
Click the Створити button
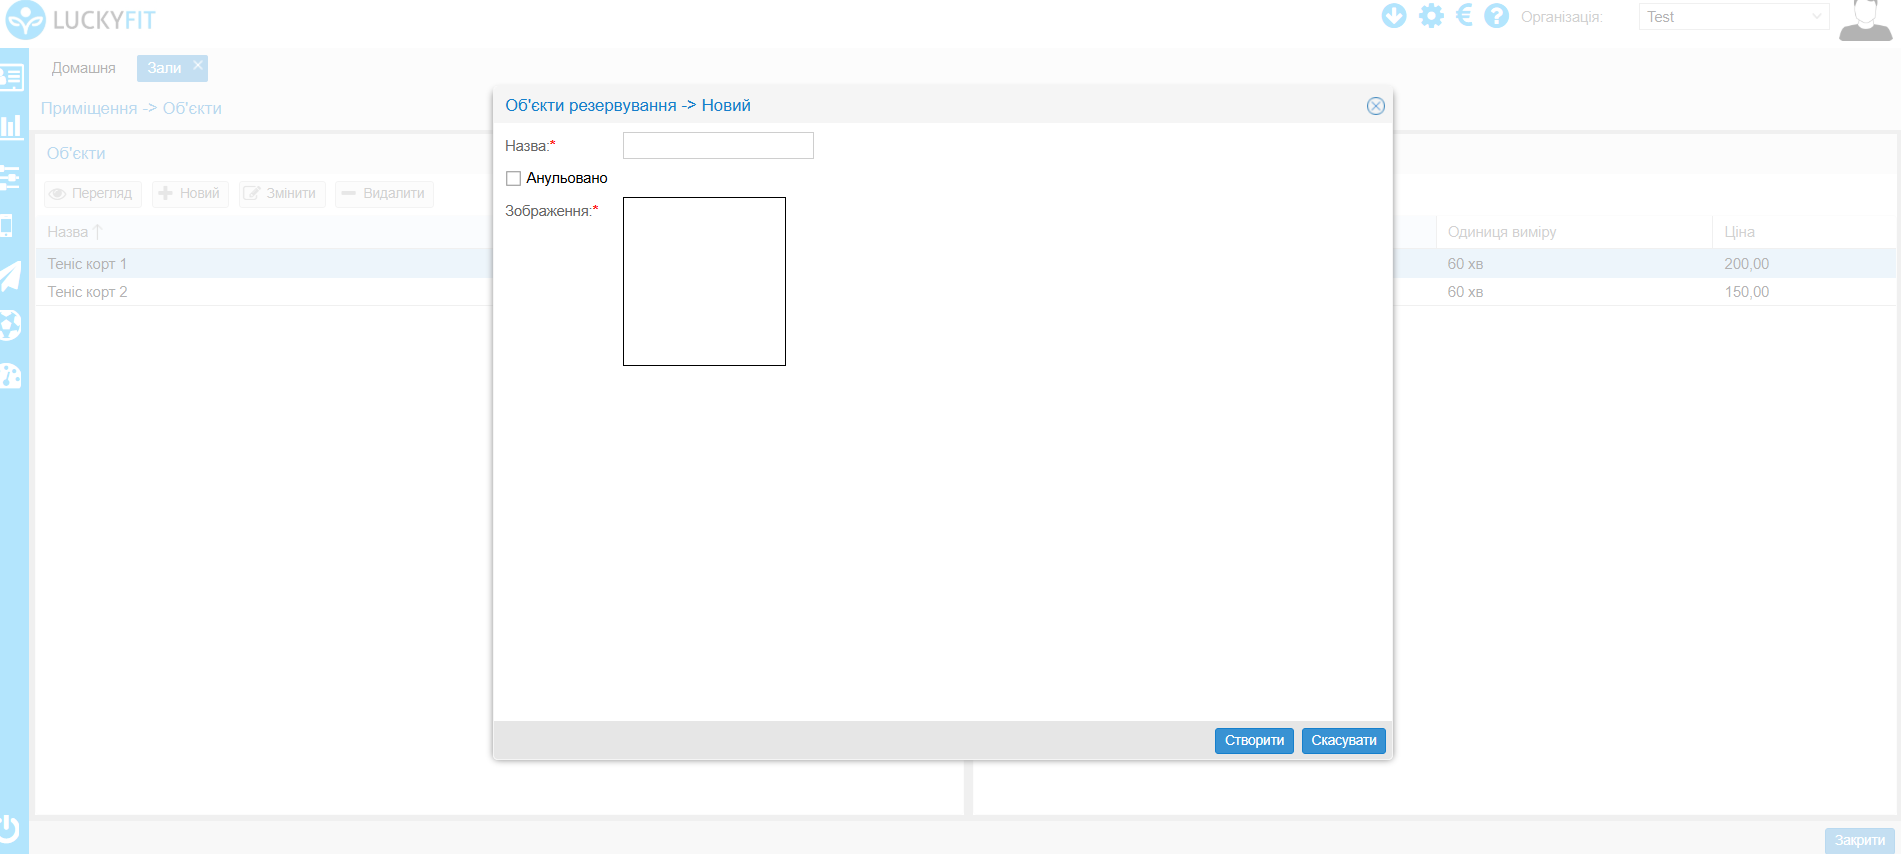point(1254,740)
